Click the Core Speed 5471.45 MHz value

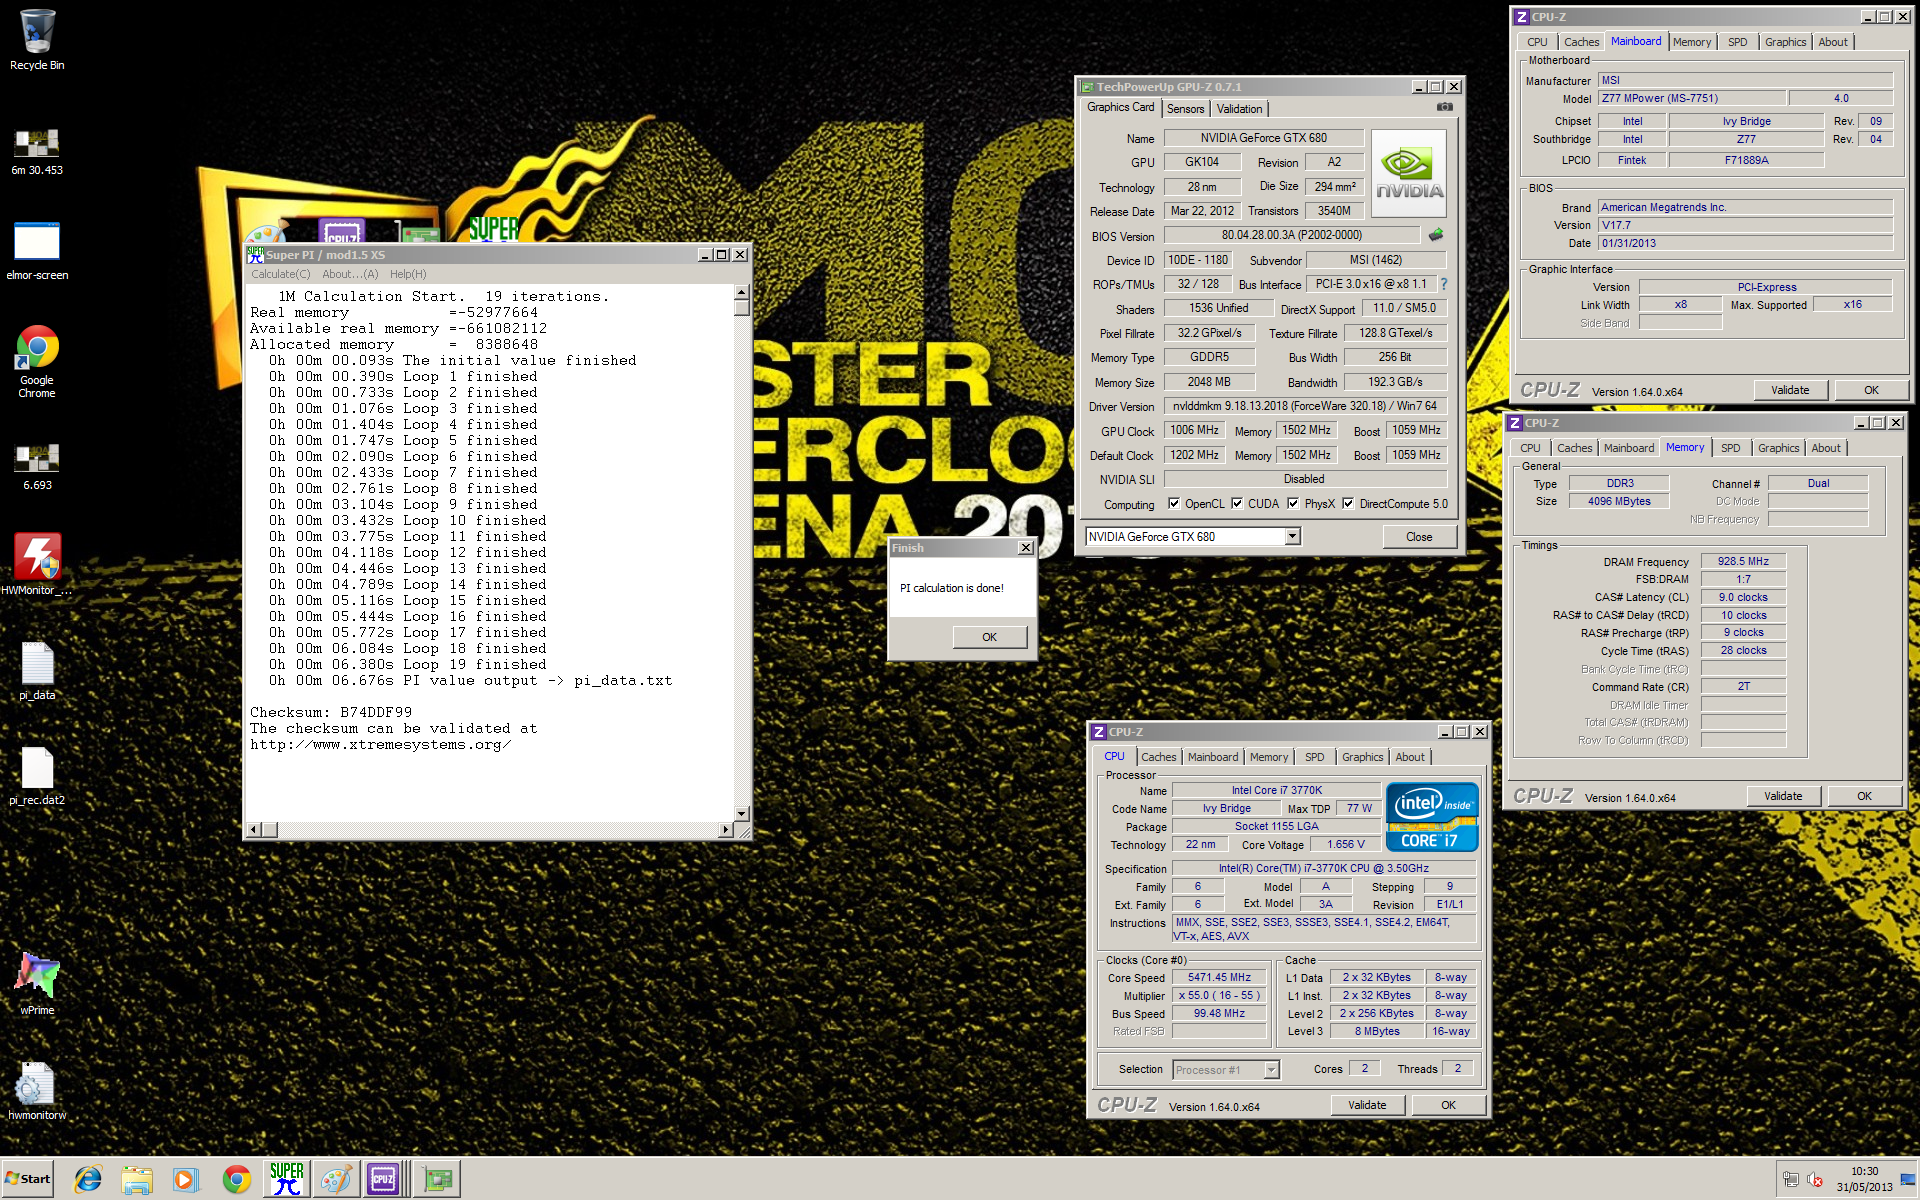tap(1219, 978)
